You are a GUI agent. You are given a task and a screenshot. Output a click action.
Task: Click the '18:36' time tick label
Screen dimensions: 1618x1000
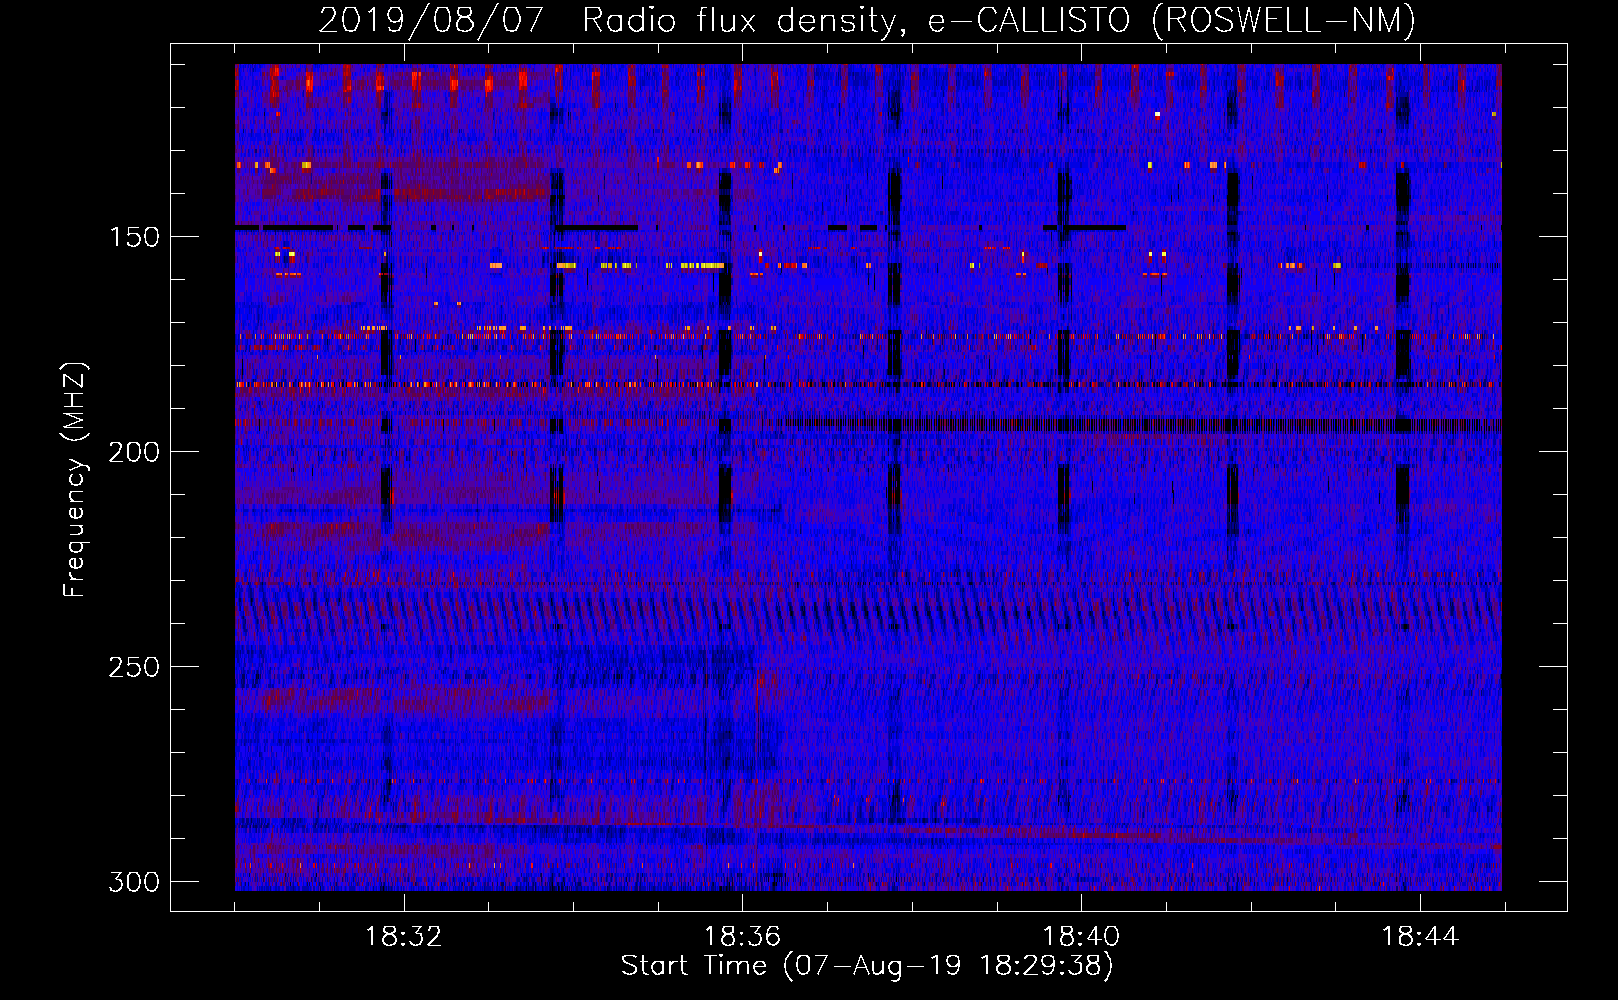tap(742, 937)
